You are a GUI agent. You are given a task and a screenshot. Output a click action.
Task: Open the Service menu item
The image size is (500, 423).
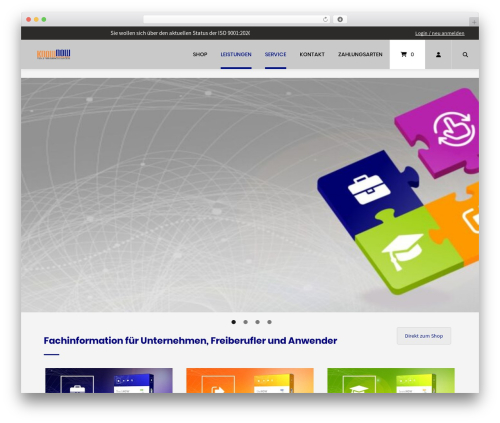275,54
